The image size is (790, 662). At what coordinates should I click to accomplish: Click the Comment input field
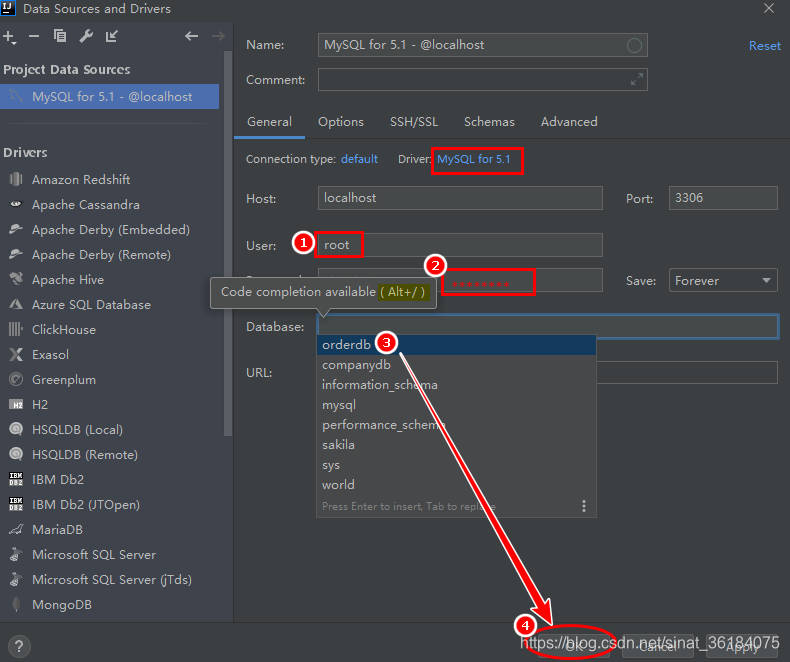482,80
